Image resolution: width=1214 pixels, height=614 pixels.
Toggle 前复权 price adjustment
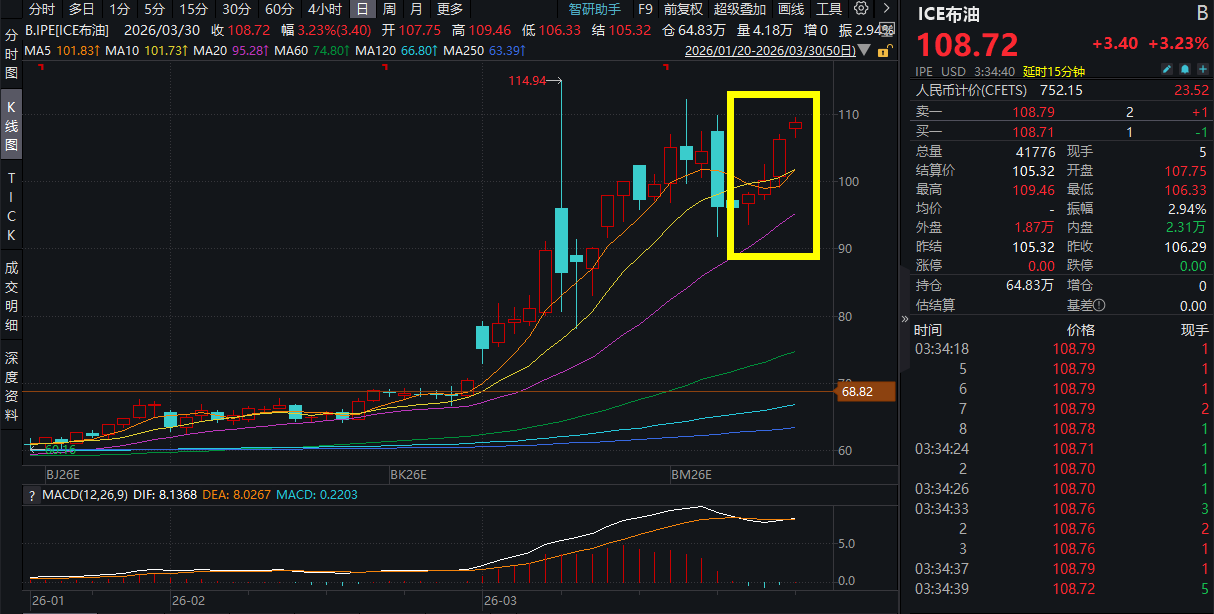681,9
